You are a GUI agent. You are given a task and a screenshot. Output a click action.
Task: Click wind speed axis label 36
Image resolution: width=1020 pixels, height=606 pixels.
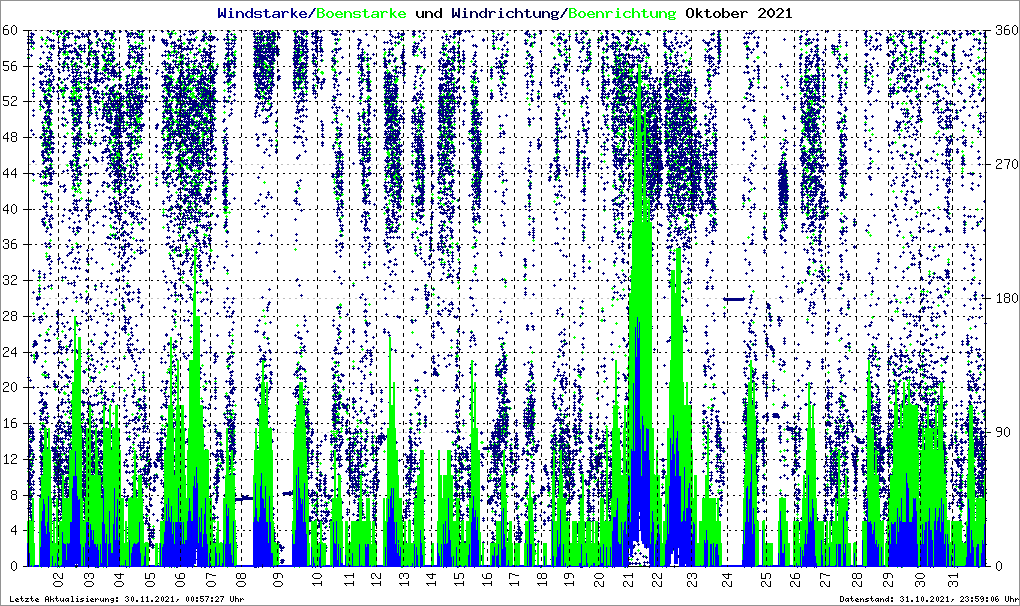10,245
